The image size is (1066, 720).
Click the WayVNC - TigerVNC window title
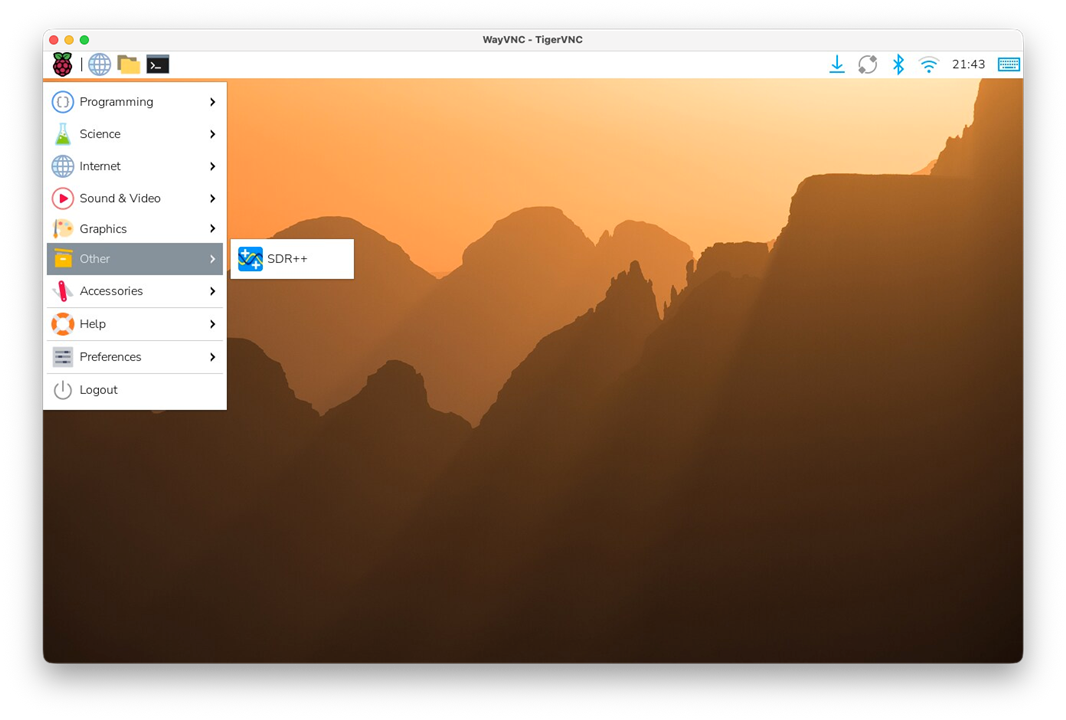(x=532, y=39)
